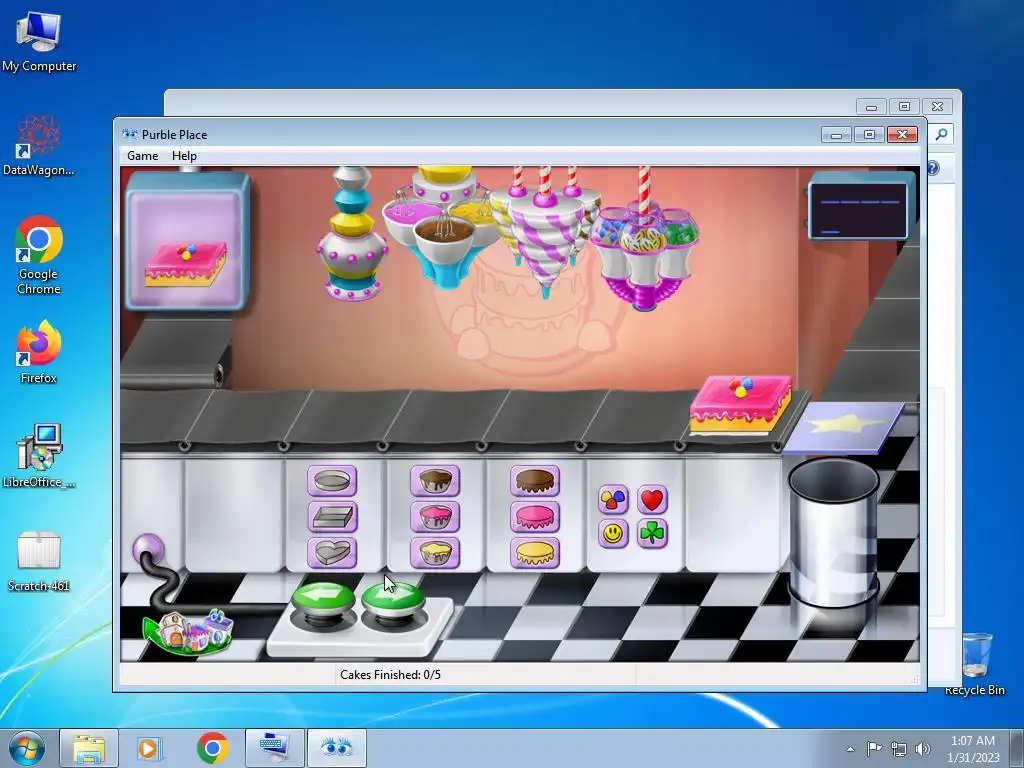Viewport: 1024px width, 768px height.
Task: Apply yellow icing
Action: pos(535,552)
